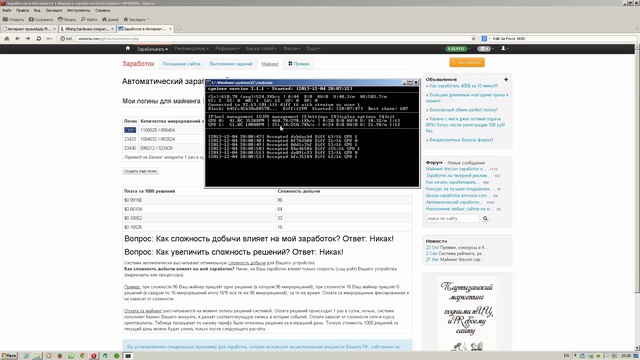640x360 pixels.
Task: Expand the Форум navbar dropdown
Action: pos(291,49)
